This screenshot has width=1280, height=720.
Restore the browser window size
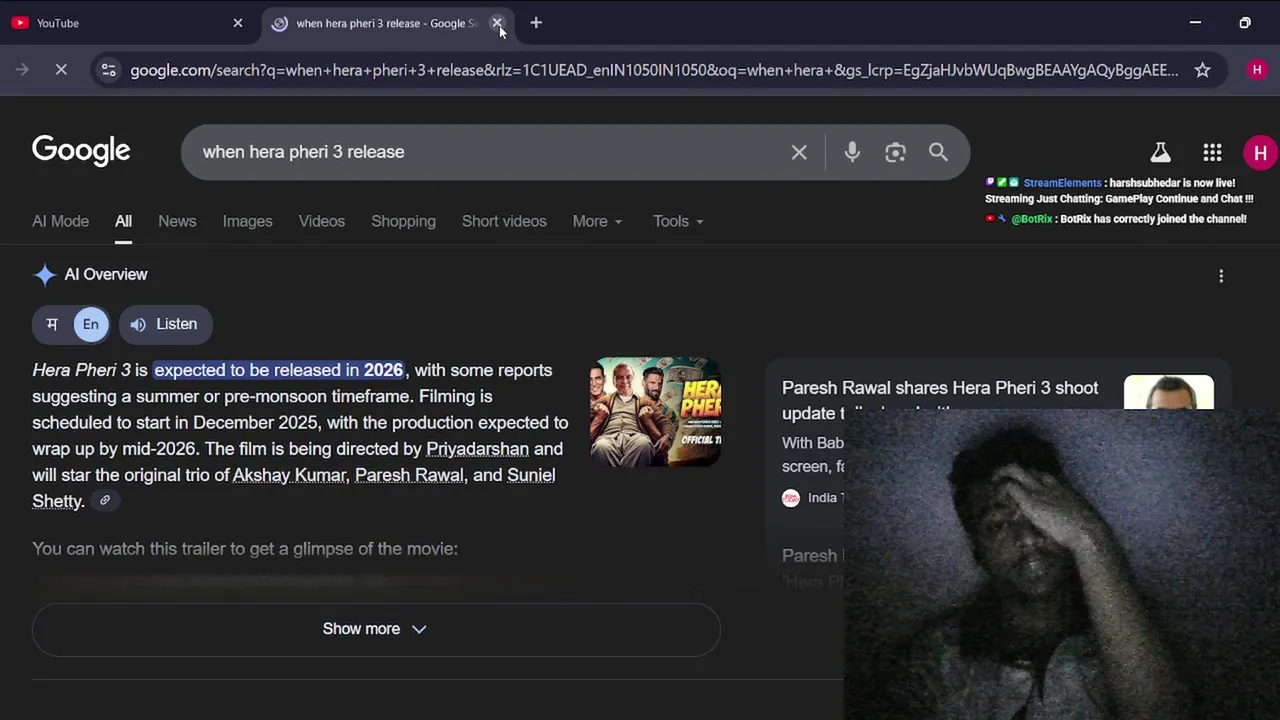(x=1245, y=22)
